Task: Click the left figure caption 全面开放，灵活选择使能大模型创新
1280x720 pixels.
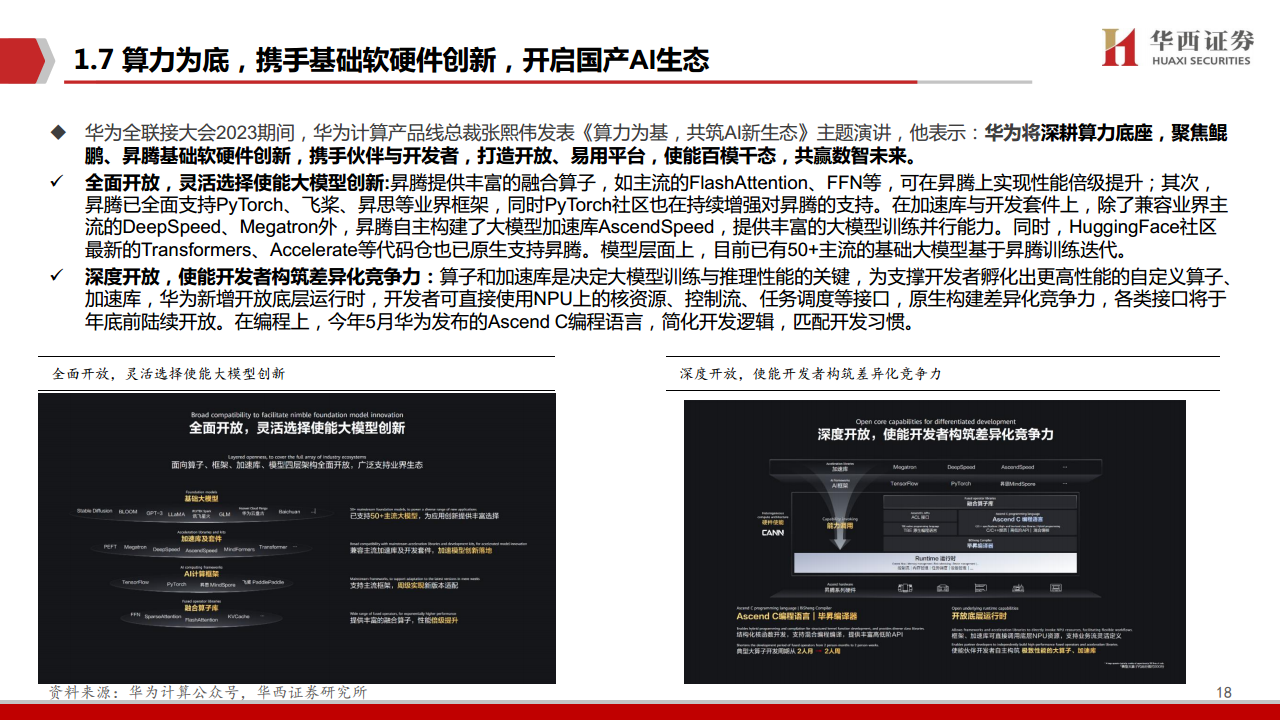Action: click(169, 374)
